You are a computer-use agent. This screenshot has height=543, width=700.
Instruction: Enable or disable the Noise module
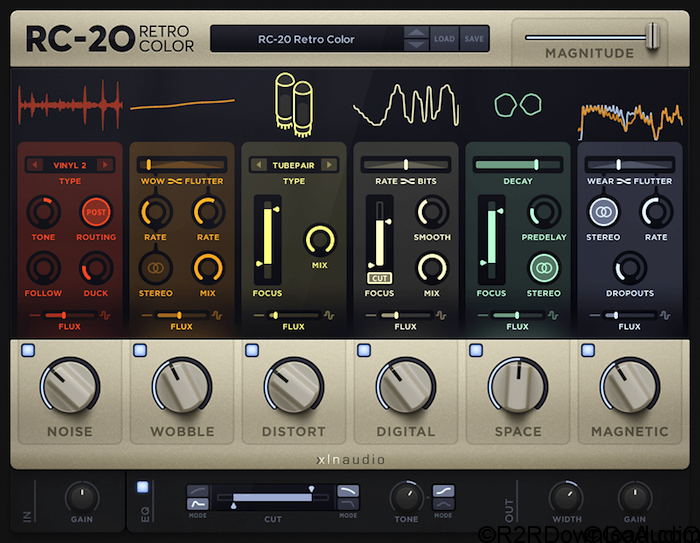tap(28, 351)
